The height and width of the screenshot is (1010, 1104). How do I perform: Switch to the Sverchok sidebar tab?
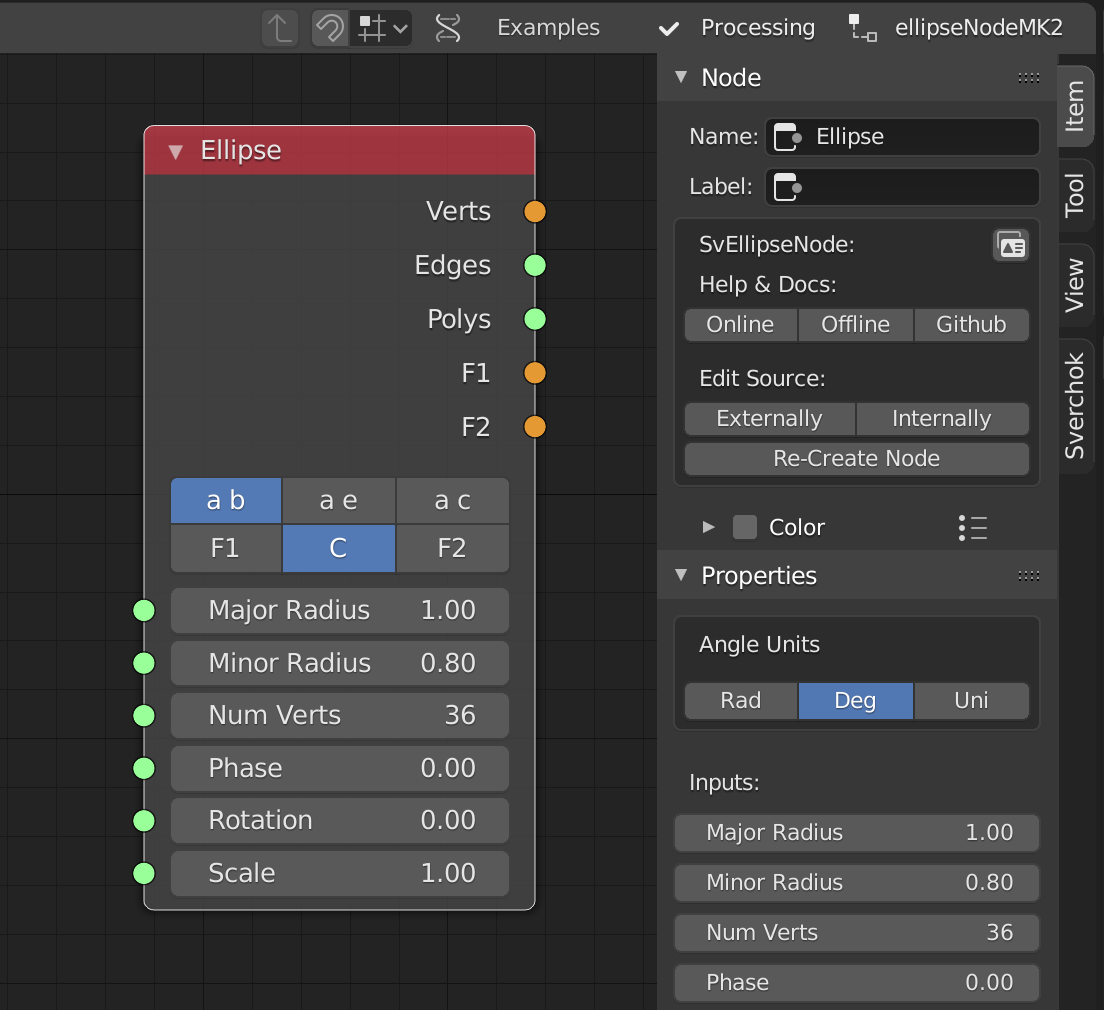(1075, 406)
